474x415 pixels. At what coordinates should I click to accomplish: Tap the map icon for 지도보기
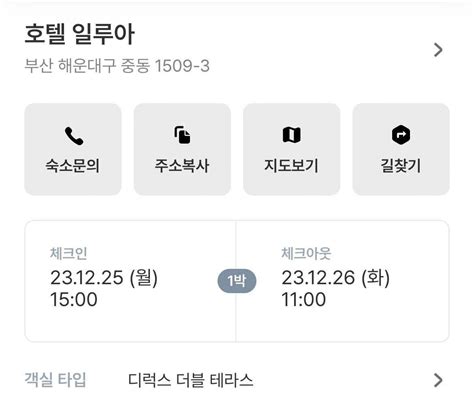click(292, 135)
